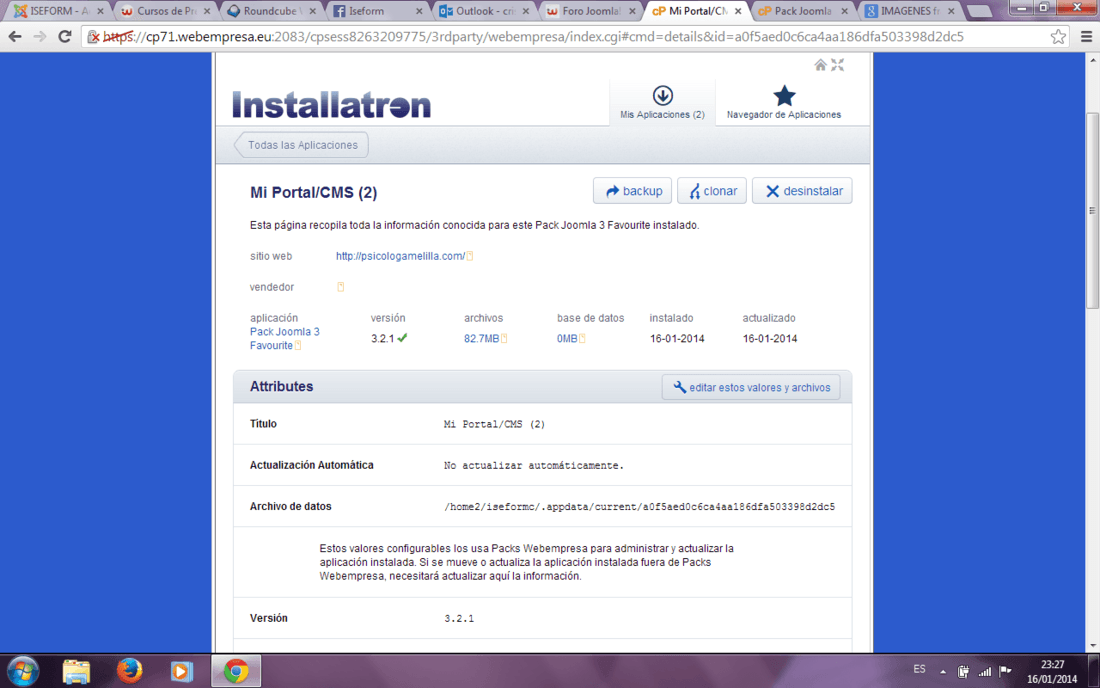Image resolution: width=1100 pixels, height=688 pixels.
Task: Click the backup button
Action: coord(633,191)
